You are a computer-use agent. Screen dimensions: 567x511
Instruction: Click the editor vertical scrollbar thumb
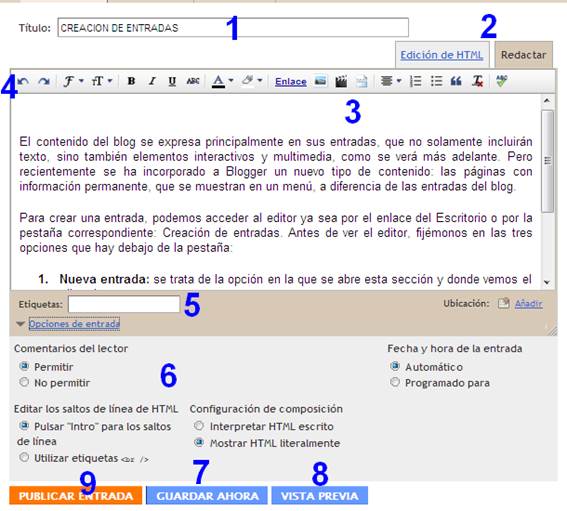coord(547,161)
